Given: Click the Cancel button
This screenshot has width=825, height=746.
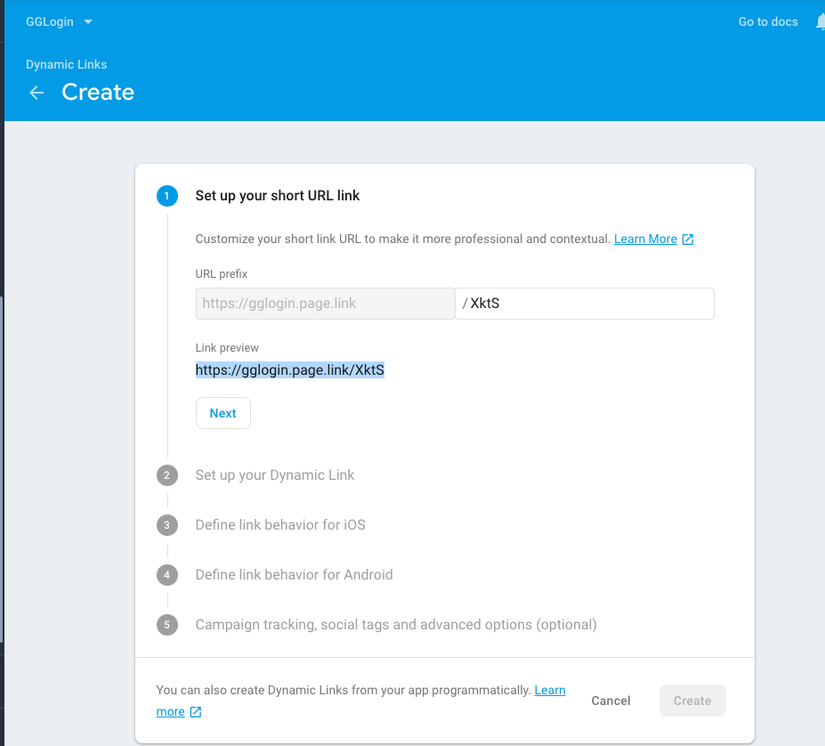Looking at the screenshot, I should pos(611,701).
